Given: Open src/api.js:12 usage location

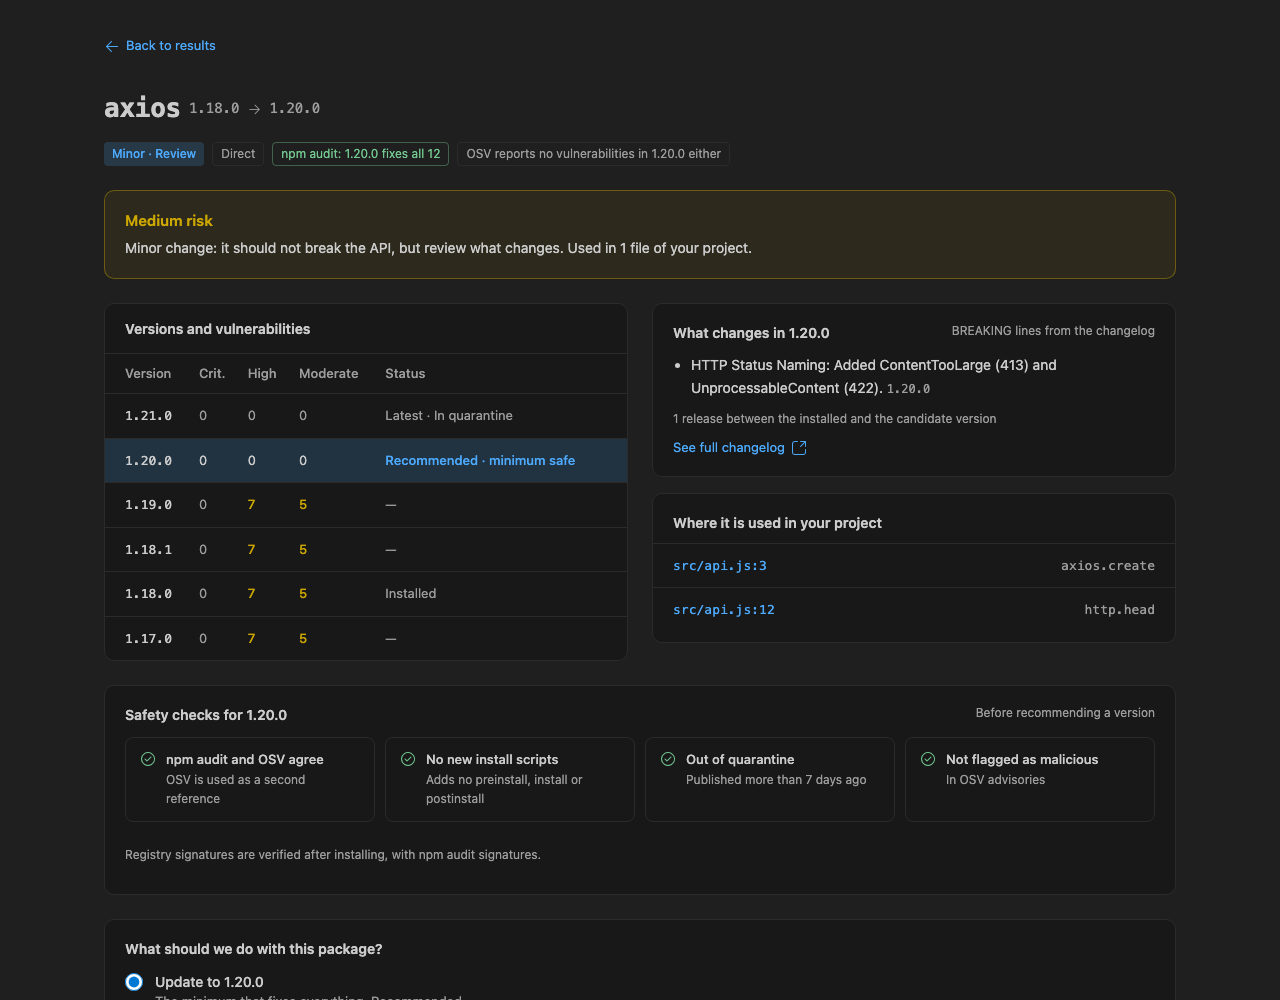Looking at the screenshot, I should click(724, 610).
